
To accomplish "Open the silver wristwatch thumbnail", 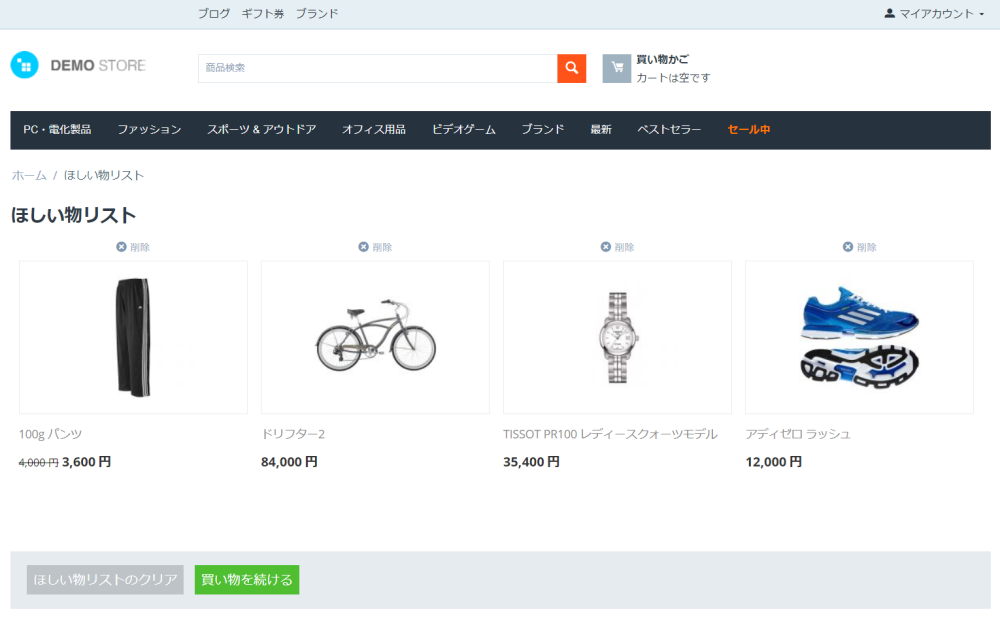I will [617, 337].
